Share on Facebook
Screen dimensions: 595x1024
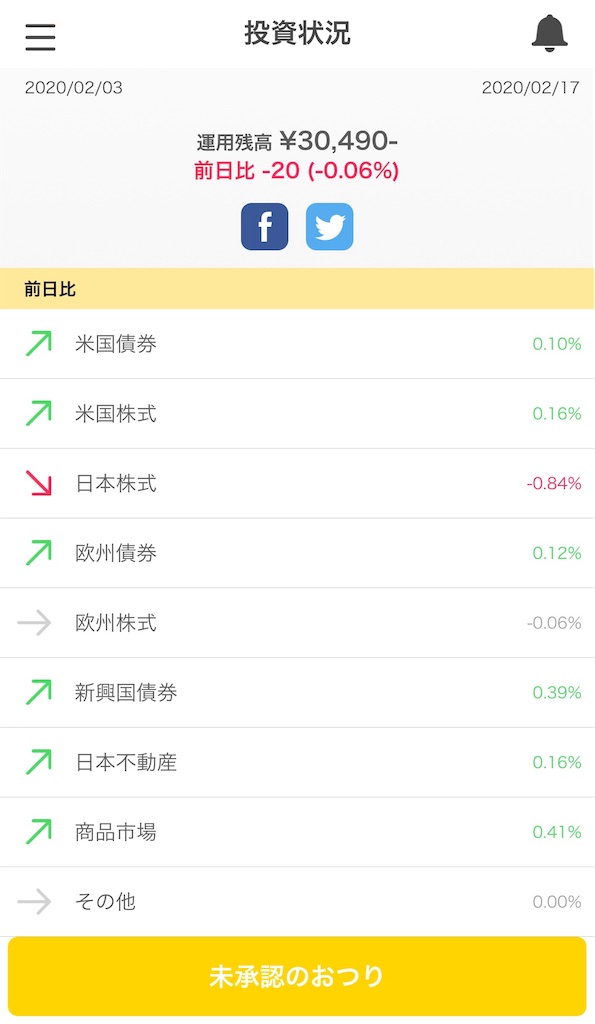click(265, 227)
